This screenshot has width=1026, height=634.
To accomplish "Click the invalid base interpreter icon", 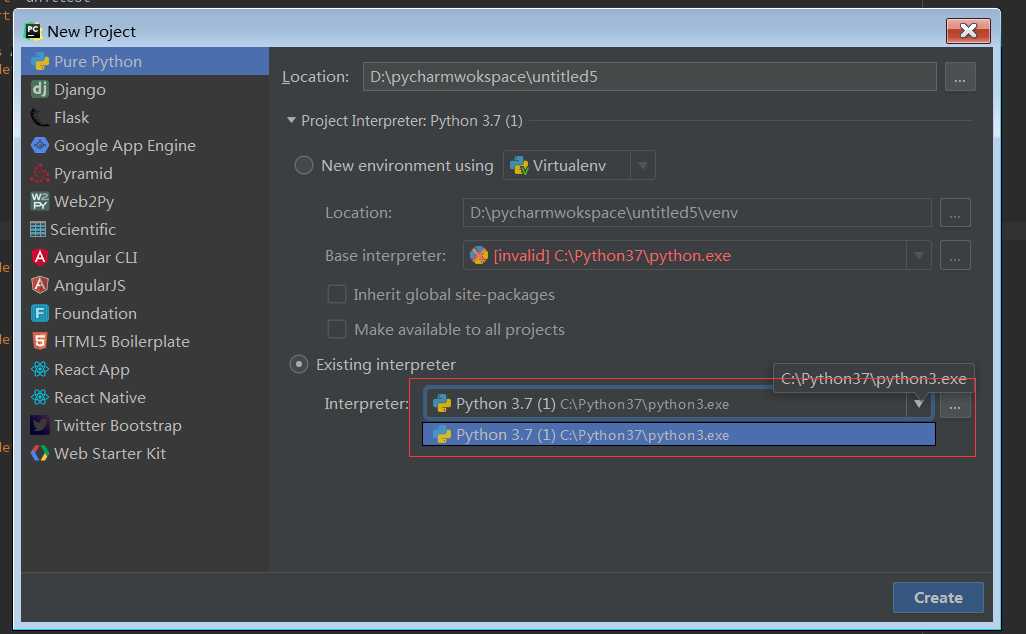I will tap(479, 255).
